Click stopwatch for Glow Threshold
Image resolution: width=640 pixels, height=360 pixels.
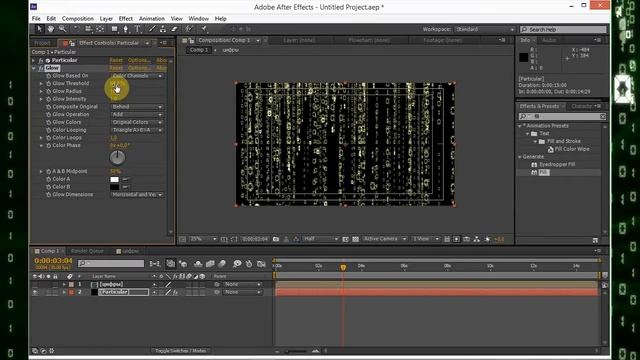click(49, 84)
